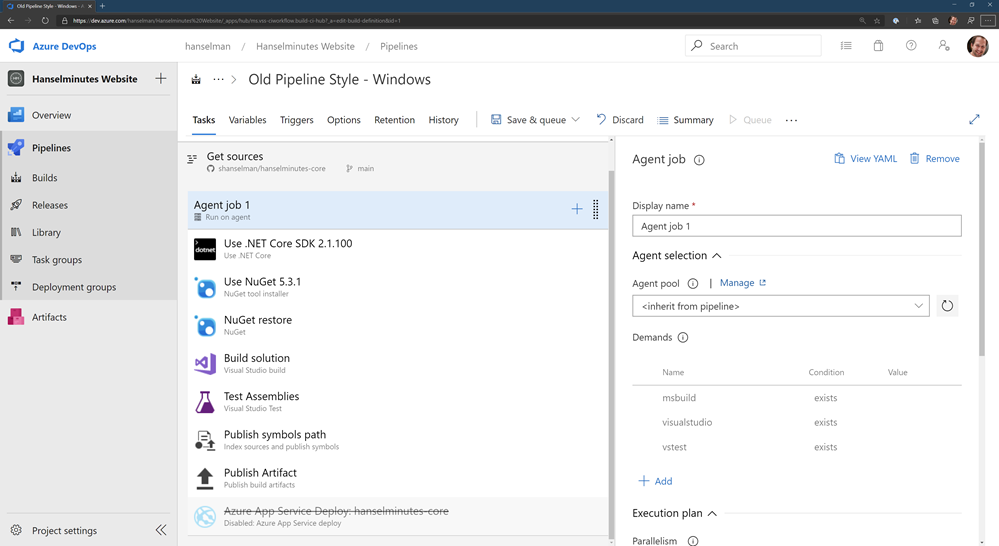Select Build solution task
Image resolution: width=999 pixels, height=546 pixels.
[398, 363]
